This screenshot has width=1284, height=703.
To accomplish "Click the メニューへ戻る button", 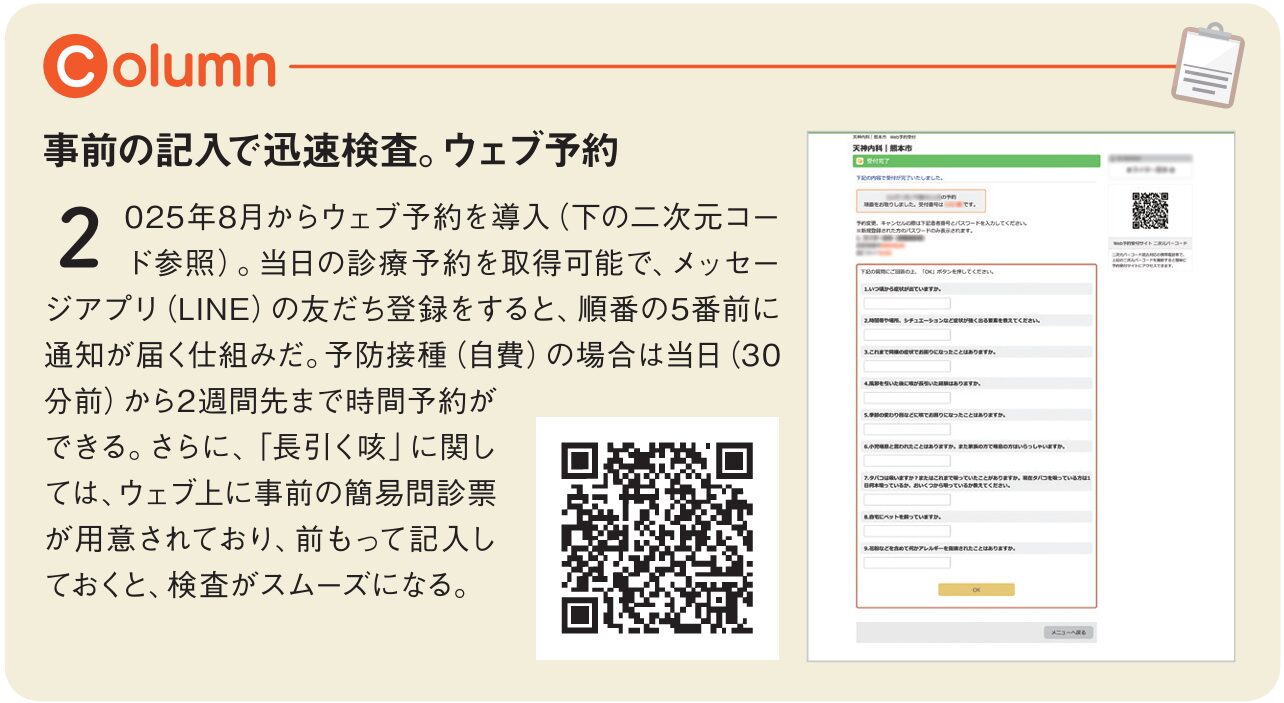I will (x=1068, y=632).
